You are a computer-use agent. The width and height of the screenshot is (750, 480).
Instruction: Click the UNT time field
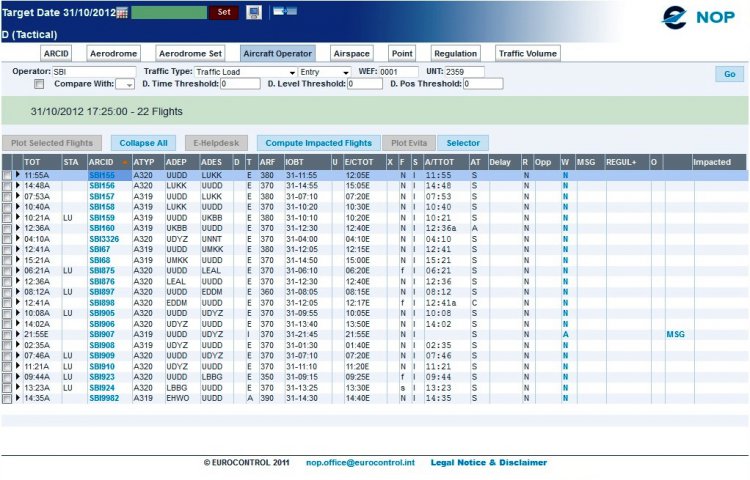pos(464,72)
